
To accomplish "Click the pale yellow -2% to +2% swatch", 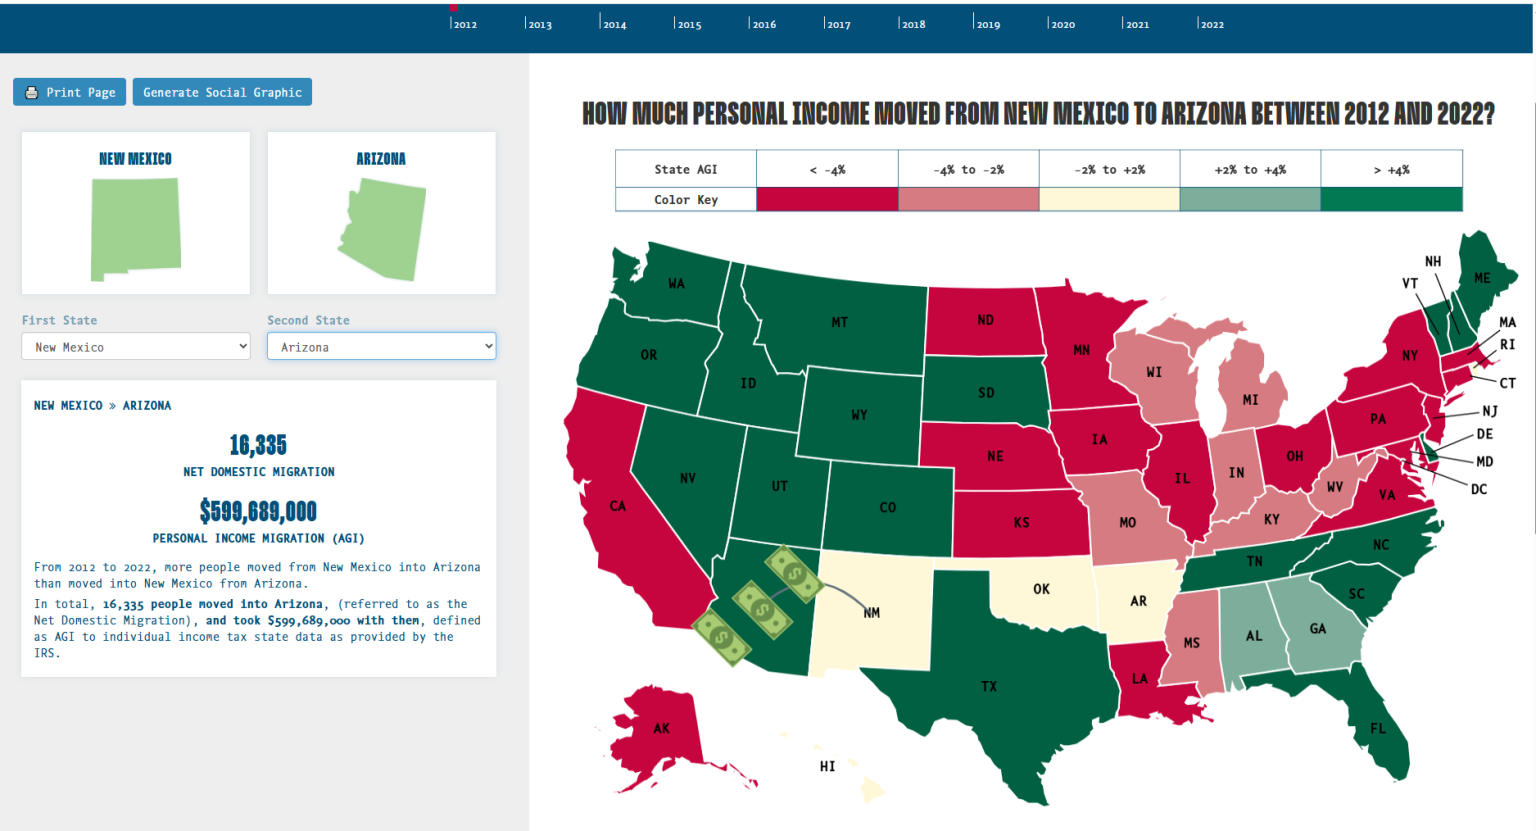I will pos(1109,199).
